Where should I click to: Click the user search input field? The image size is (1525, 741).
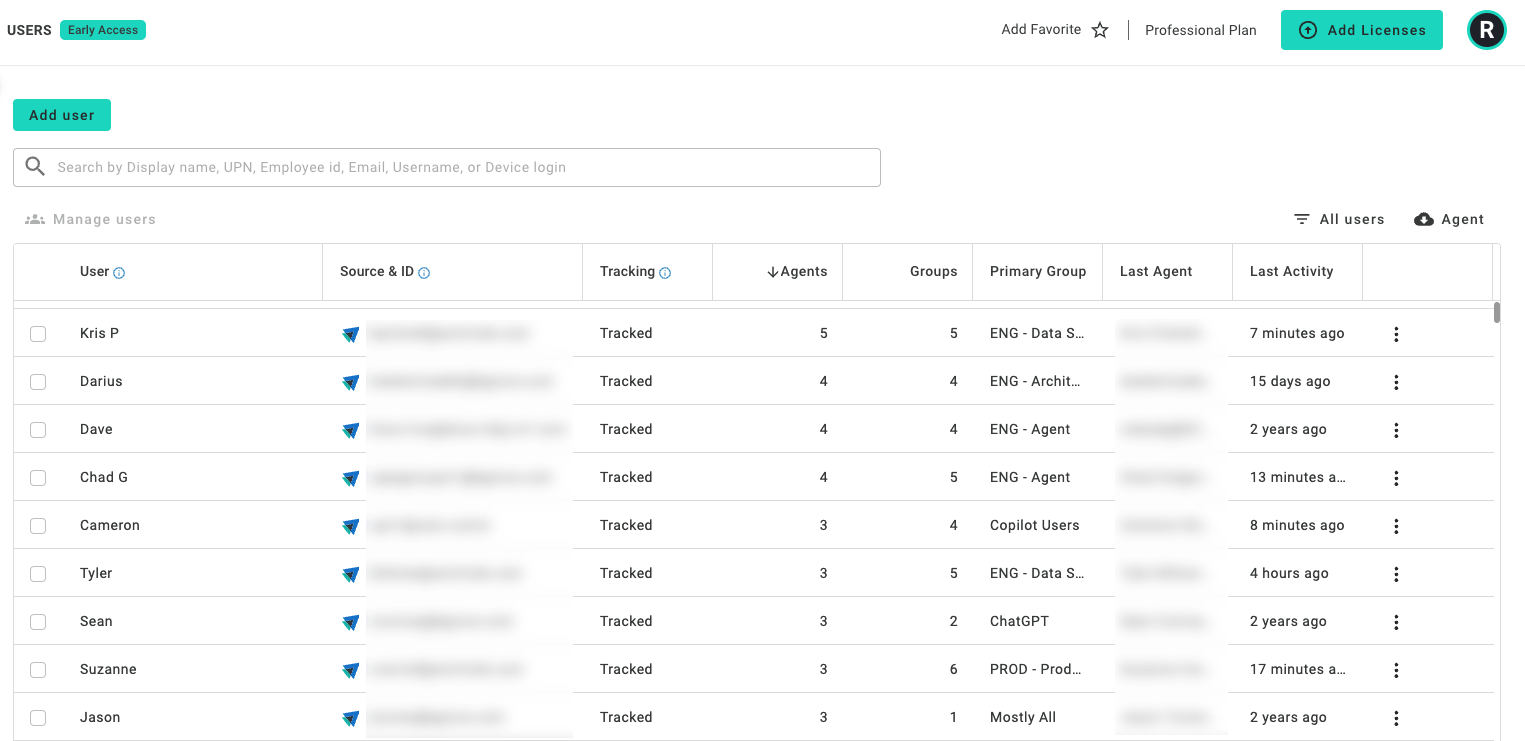(447, 167)
